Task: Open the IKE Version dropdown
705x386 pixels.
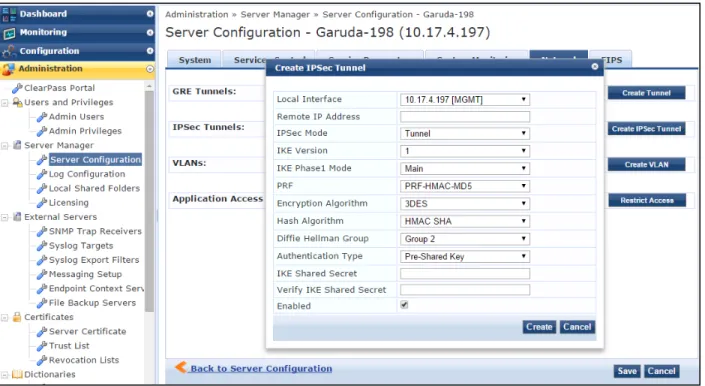Action: point(465,151)
